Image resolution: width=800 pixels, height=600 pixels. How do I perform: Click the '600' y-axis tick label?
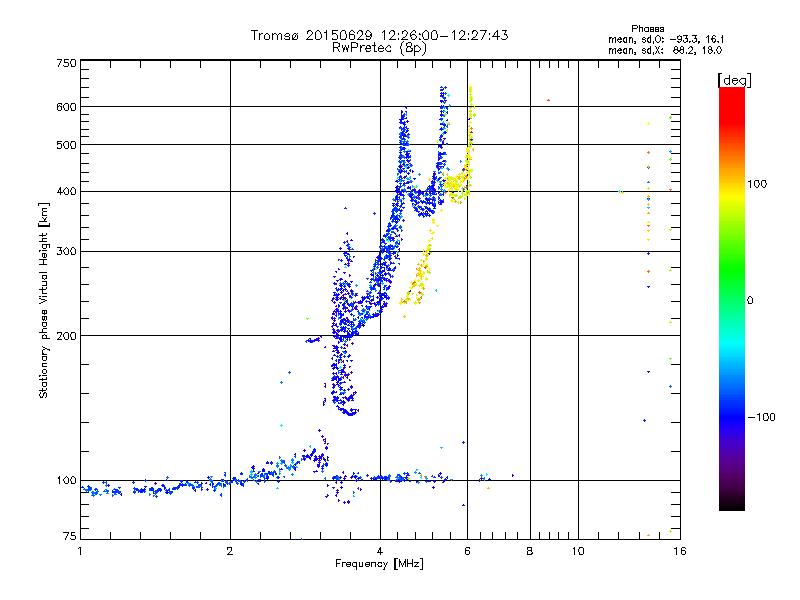coord(66,107)
